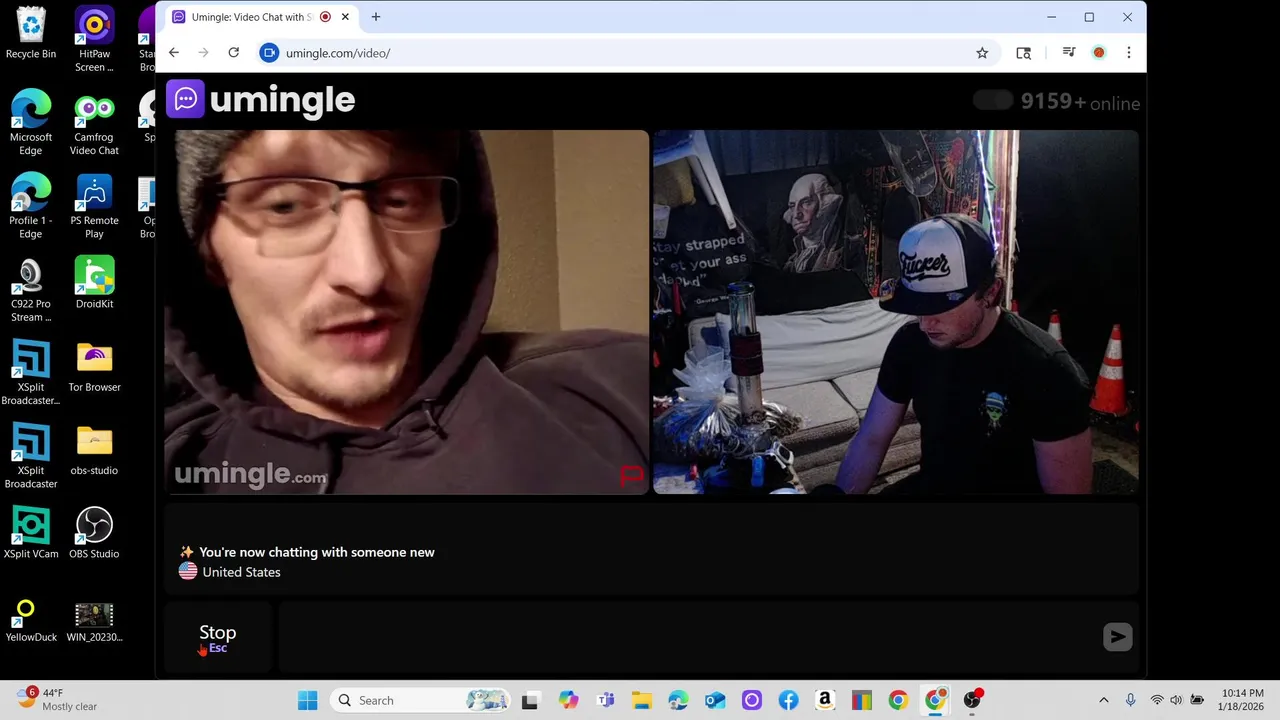Open the clock showing 10:14 PM
This screenshot has height=720, width=1280.
1241,700
